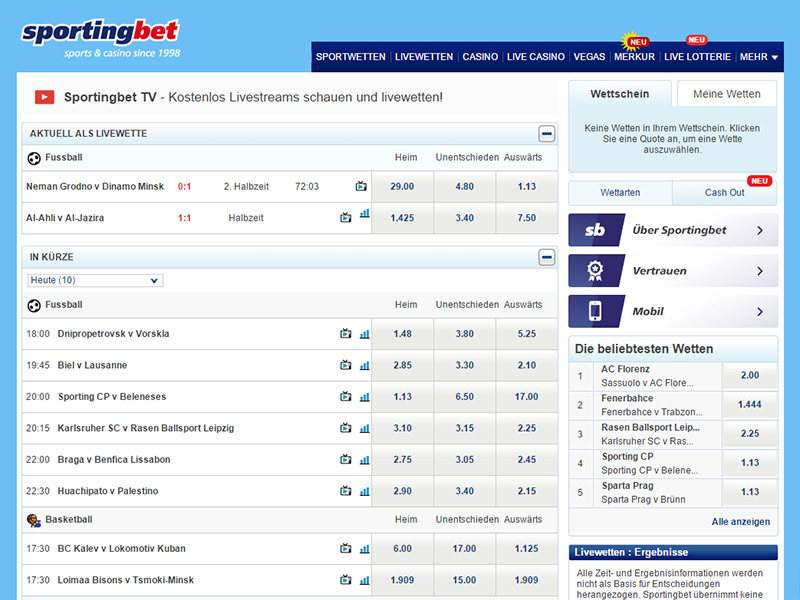Open Live Casino in the navigation bar

coord(536,57)
